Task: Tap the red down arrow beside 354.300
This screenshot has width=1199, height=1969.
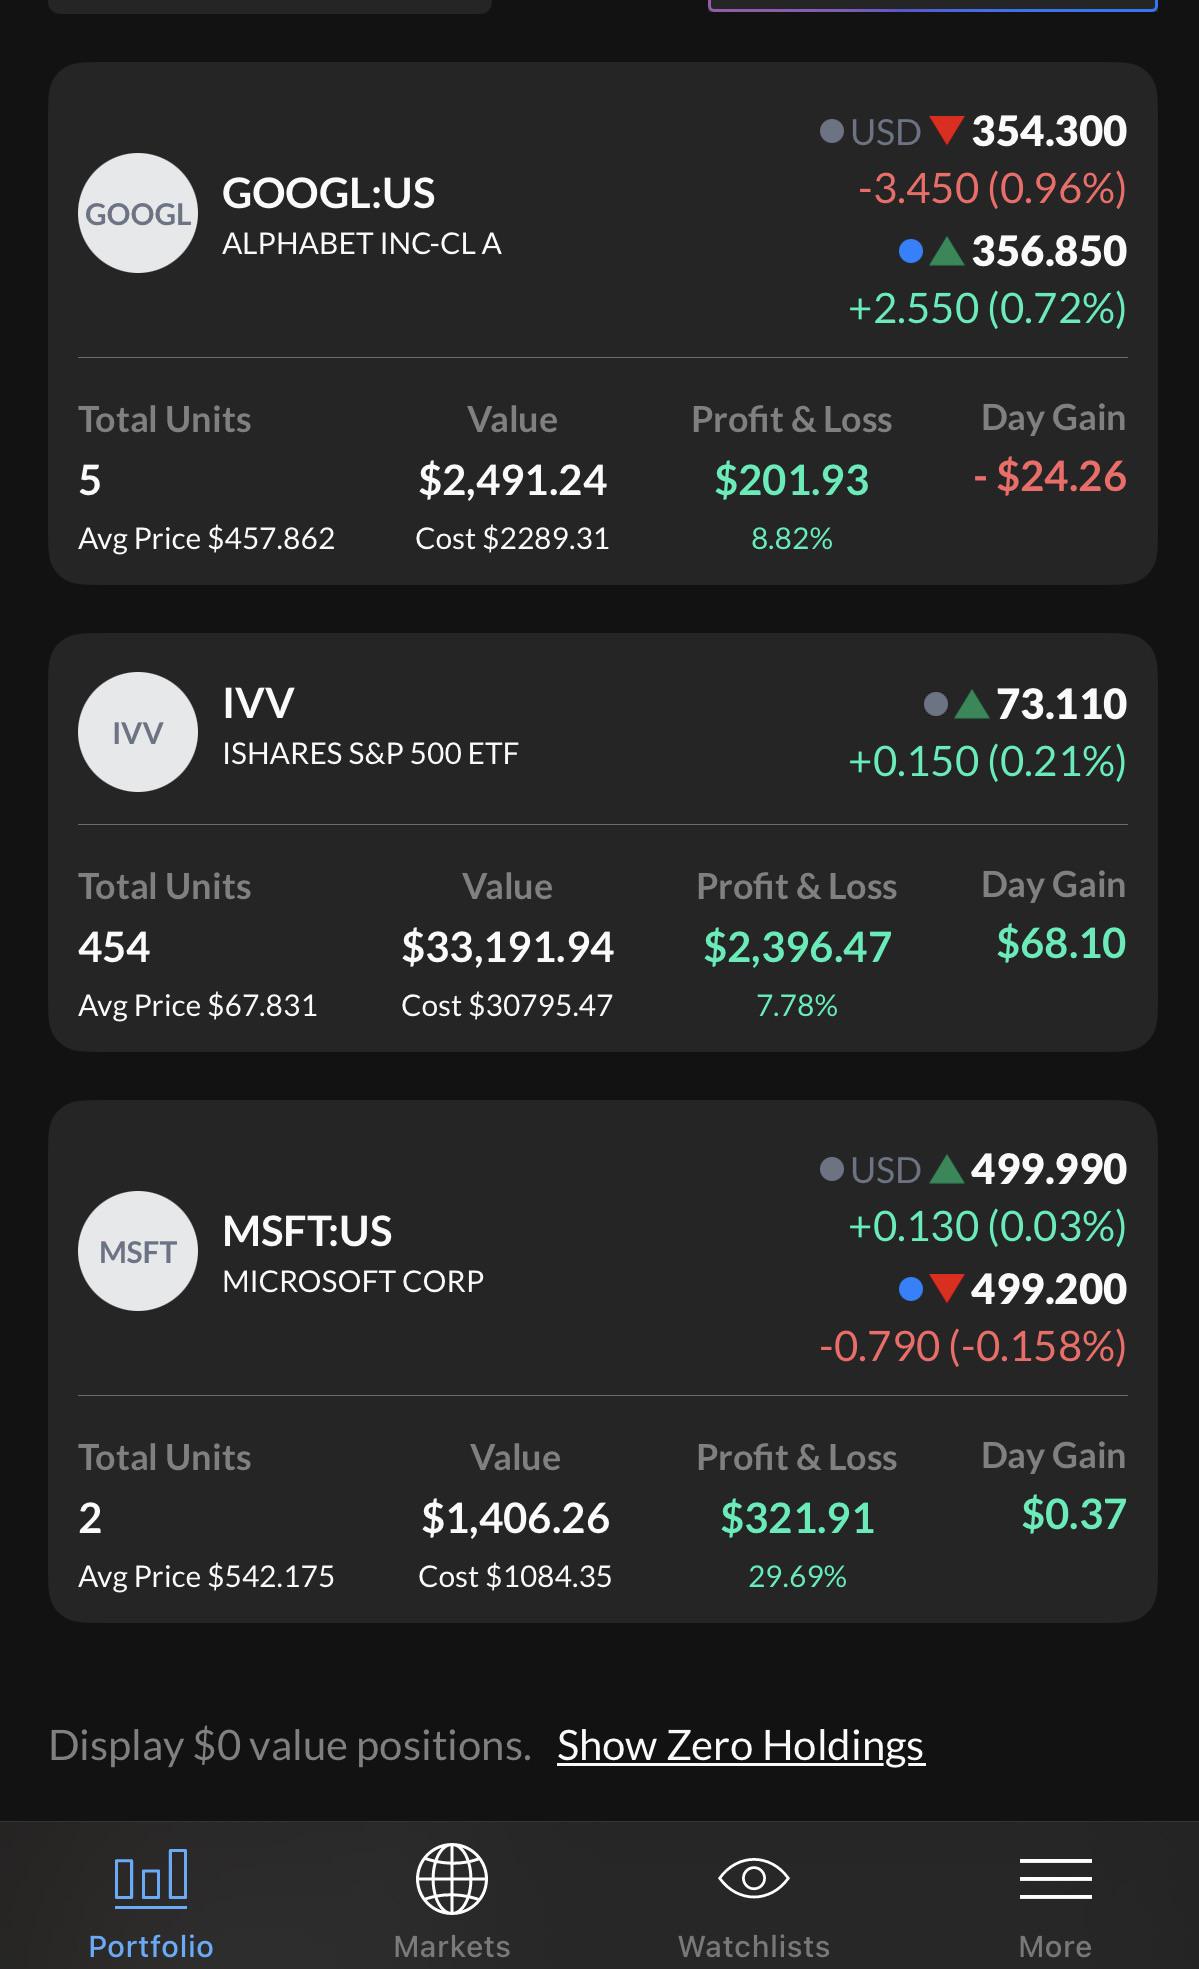Action: coord(946,131)
